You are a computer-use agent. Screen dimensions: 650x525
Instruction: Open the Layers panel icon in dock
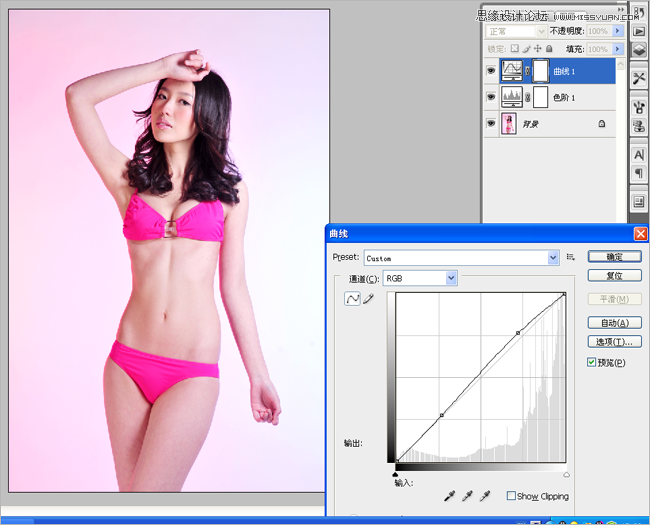coord(639,50)
